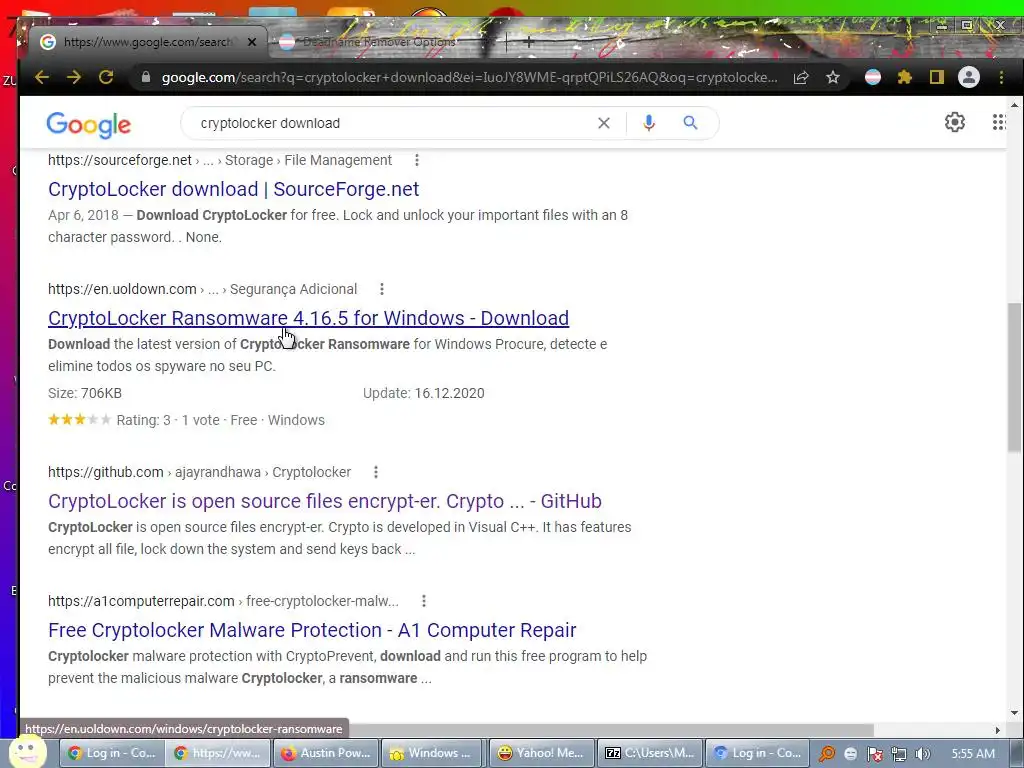Submit search with magnifying glass icon

[690, 123]
